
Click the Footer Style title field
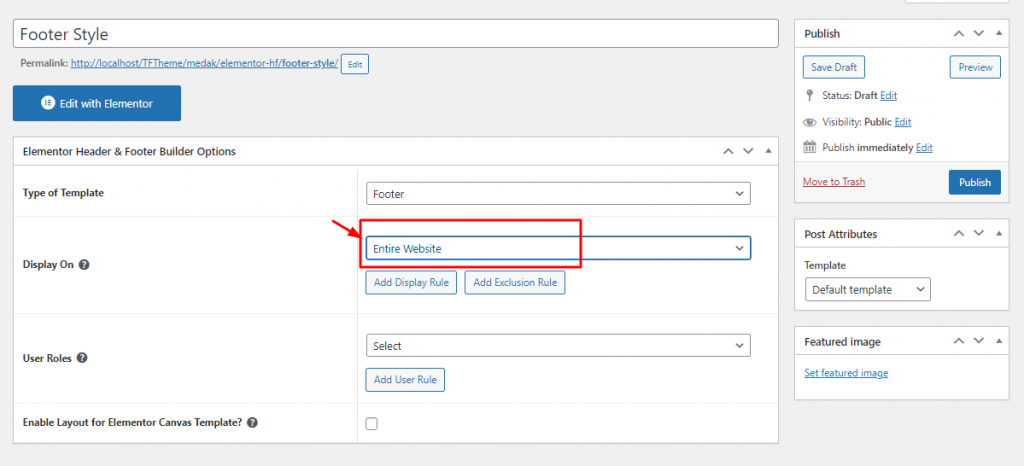pyautogui.click(x=395, y=34)
